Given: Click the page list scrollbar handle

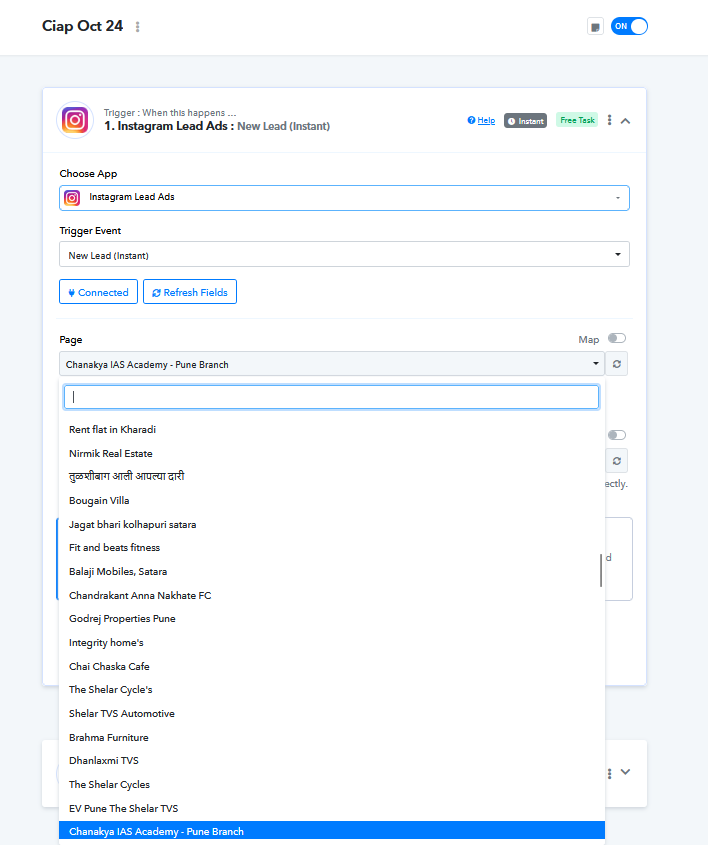Looking at the screenshot, I should (x=601, y=570).
